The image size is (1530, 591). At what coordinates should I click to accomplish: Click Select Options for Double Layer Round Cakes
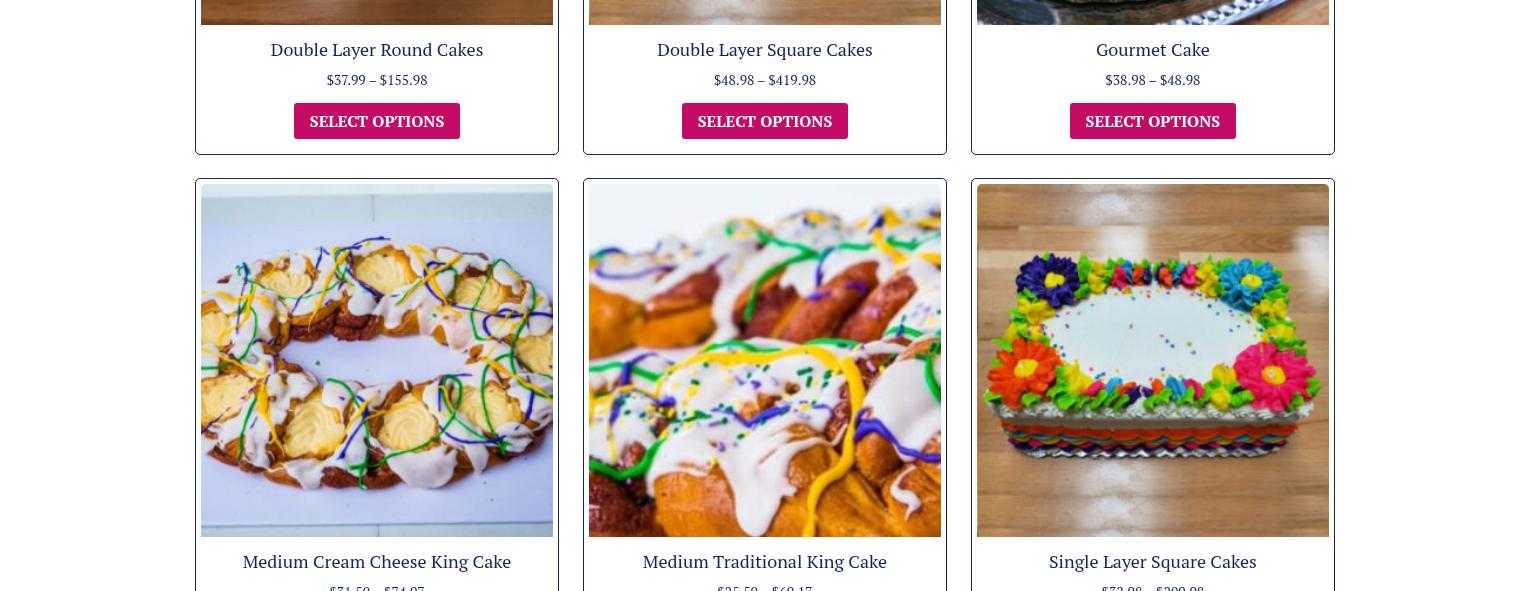point(377,121)
